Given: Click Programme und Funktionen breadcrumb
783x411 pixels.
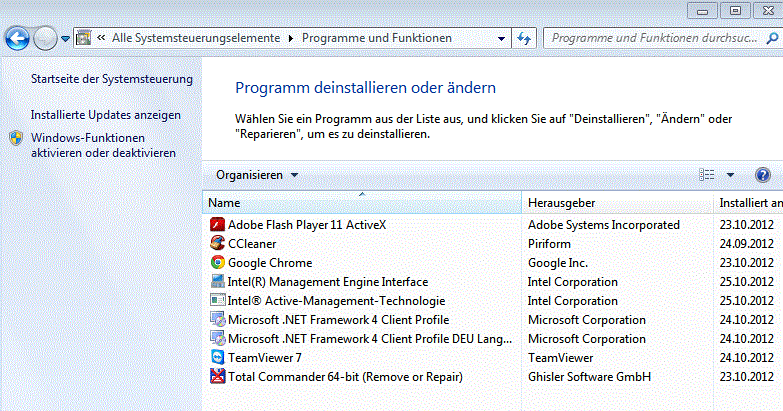Looking at the screenshot, I should 377,38.
